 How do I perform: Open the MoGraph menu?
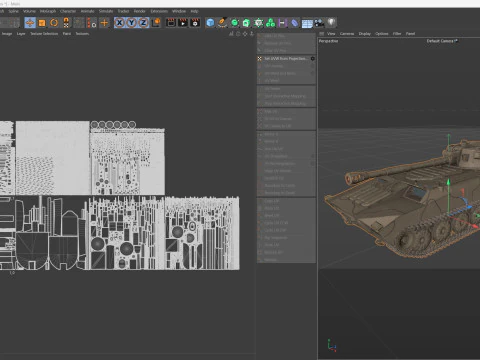click(x=48, y=11)
